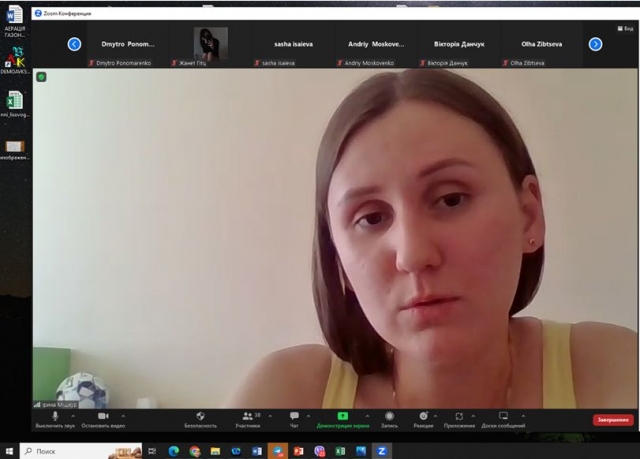Select Жанет Гпц video thumbnail
This screenshot has width=640, height=459.
tap(211, 43)
